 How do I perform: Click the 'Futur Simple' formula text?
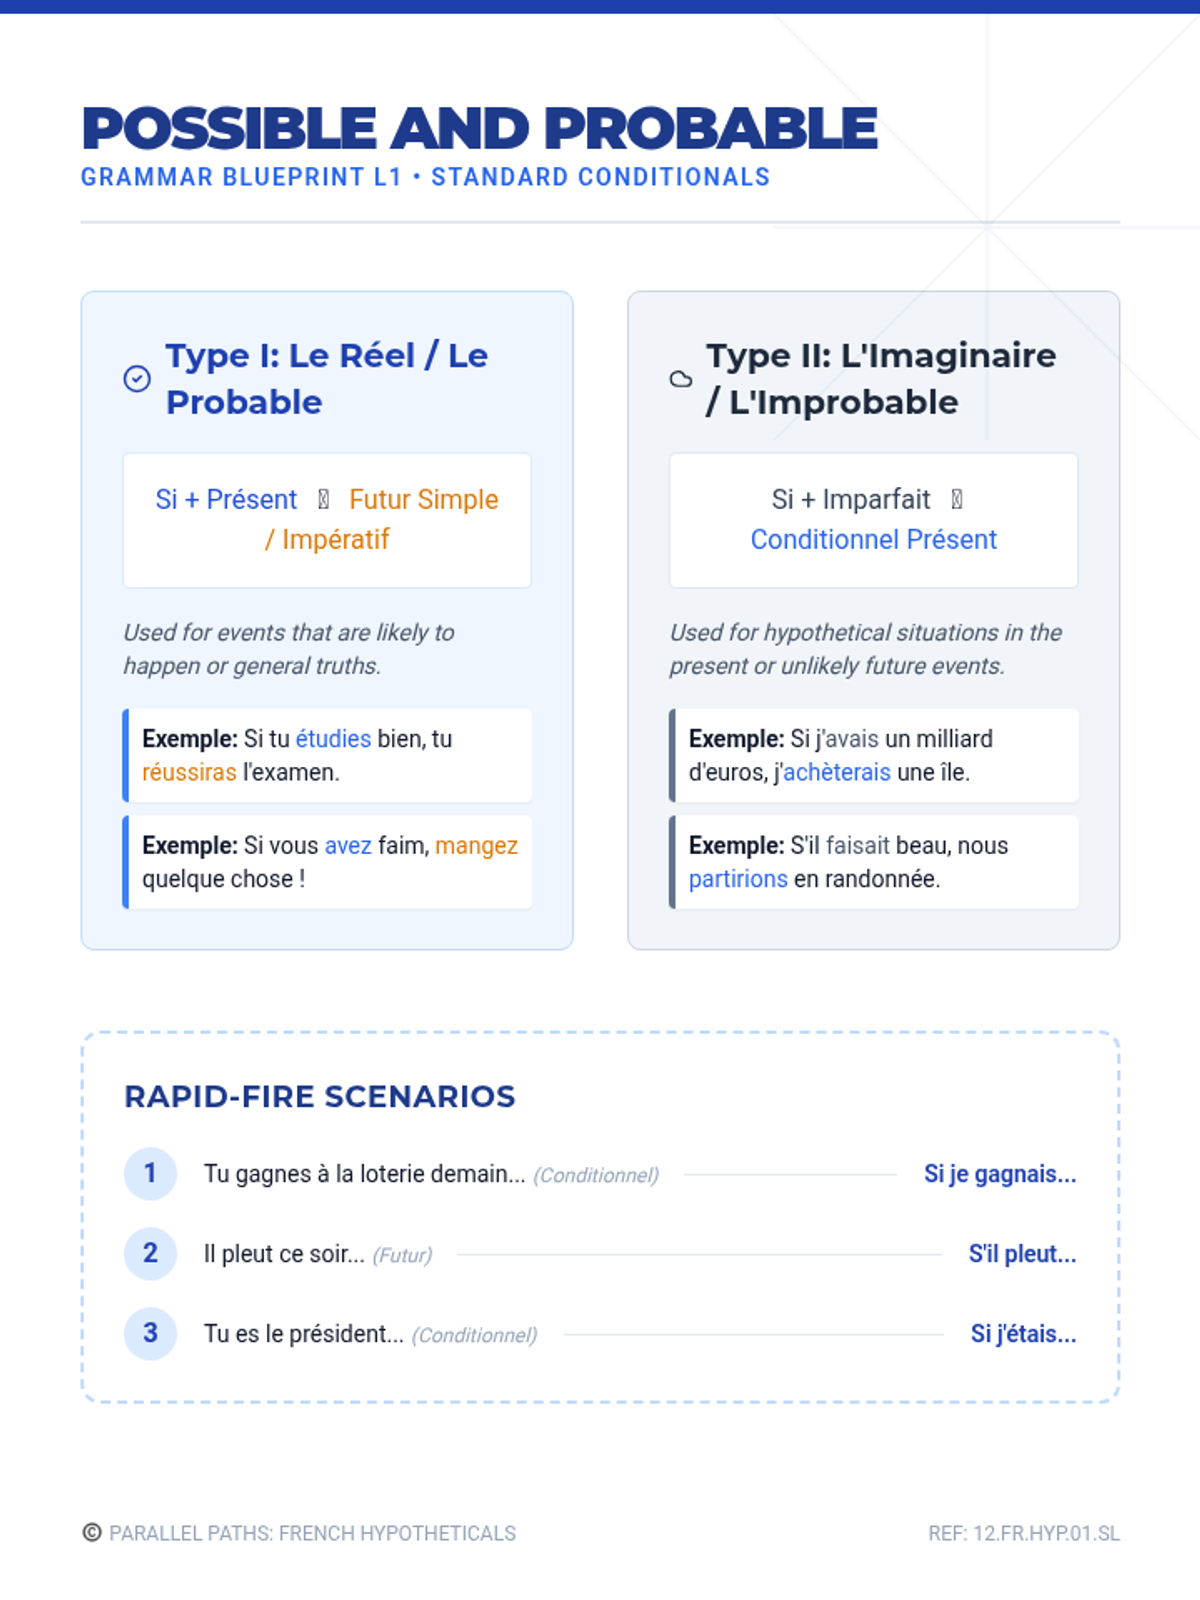pos(423,499)
